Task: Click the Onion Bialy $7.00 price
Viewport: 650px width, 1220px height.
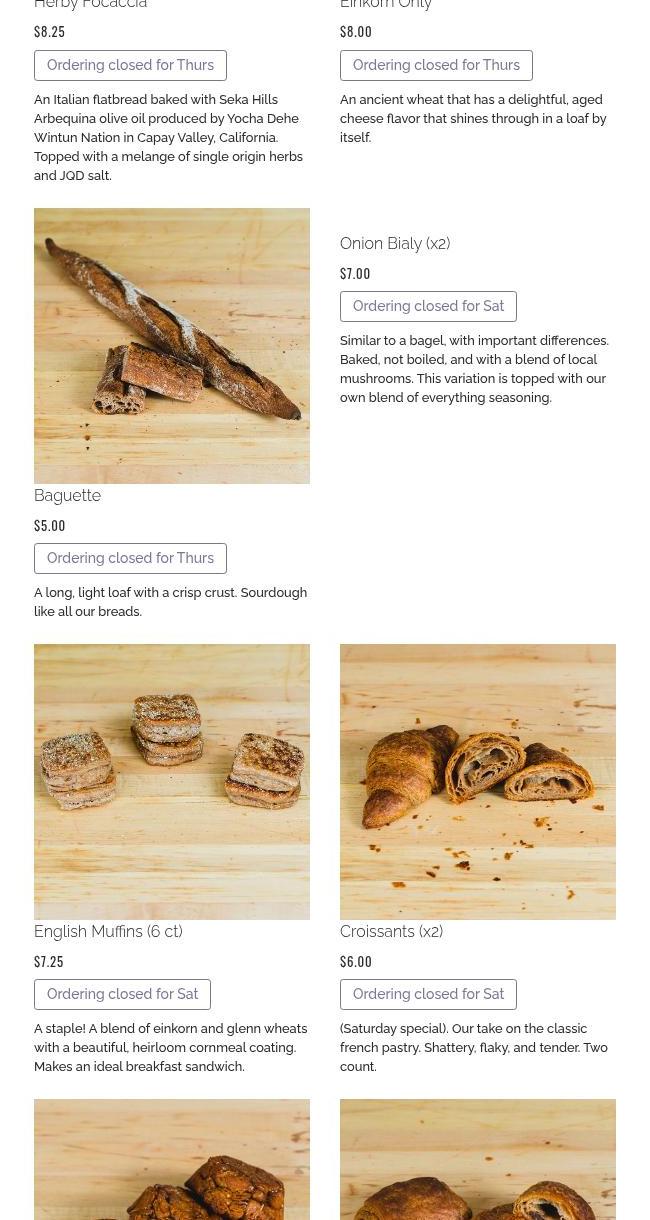Action: click(x=355, y=273)
